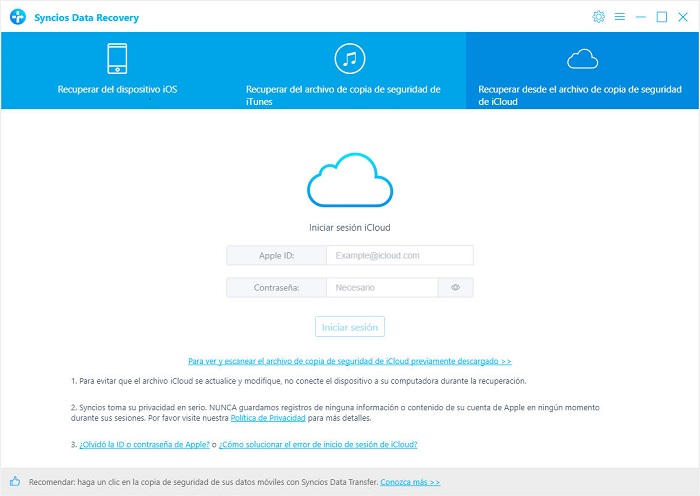Click the Syncios Data Recovery title
Image resolution: width=700 pixels, height=496 pixels.
[87, 18]
